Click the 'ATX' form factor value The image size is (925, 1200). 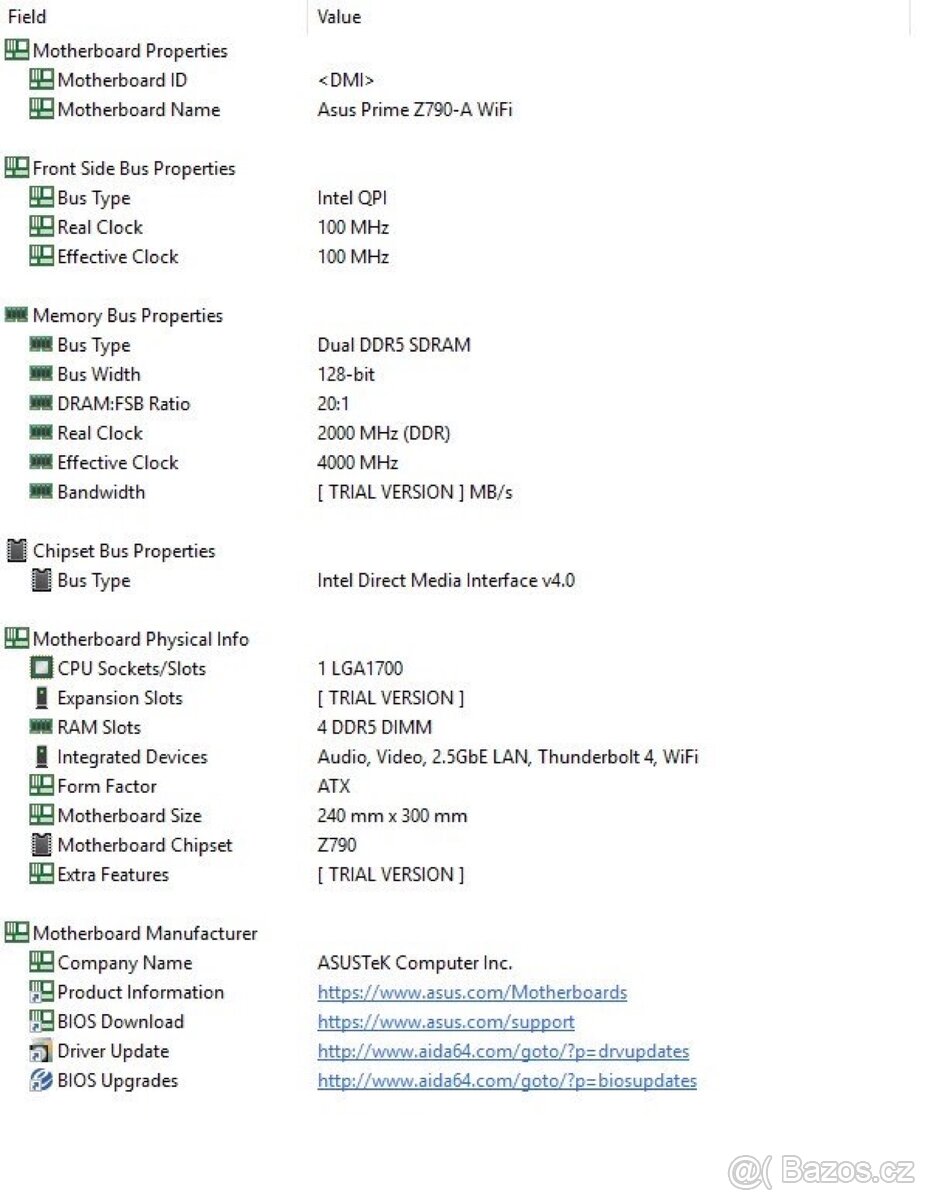click(x=334, y=786)
